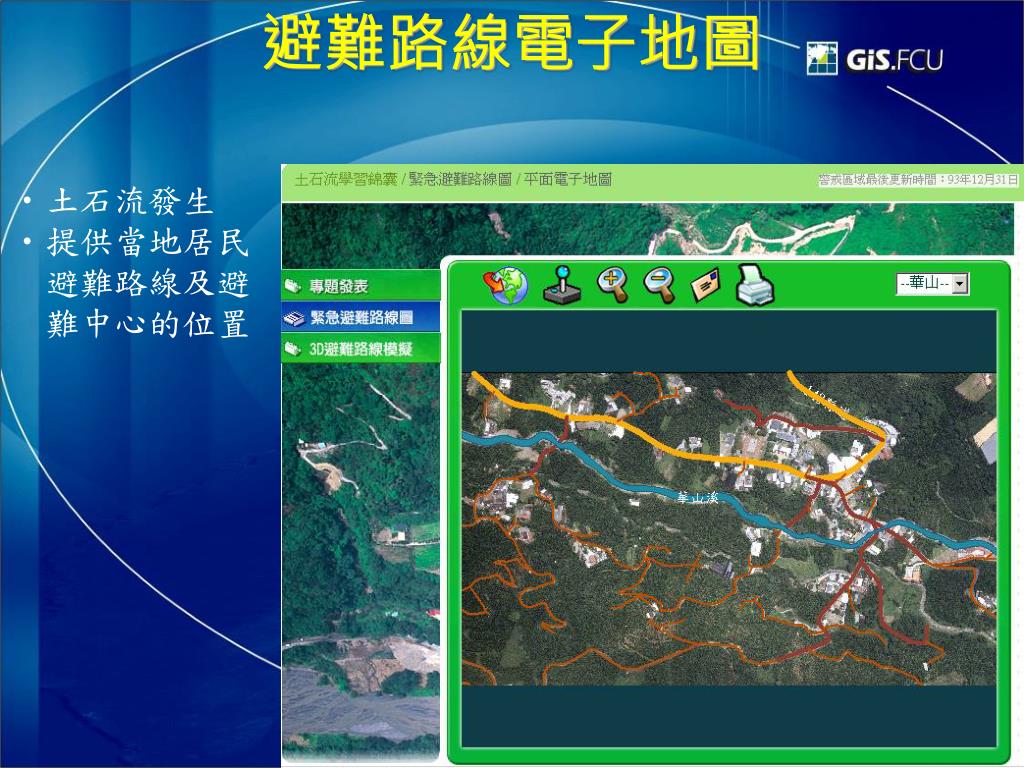
Task: Click the 3D避難路線模擬 bullet icon
Action: (x=293, y=349)
